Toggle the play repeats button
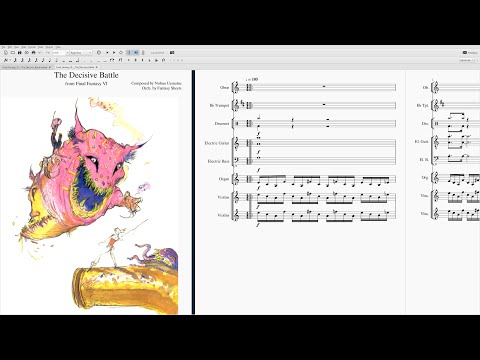 coord(129,53)
